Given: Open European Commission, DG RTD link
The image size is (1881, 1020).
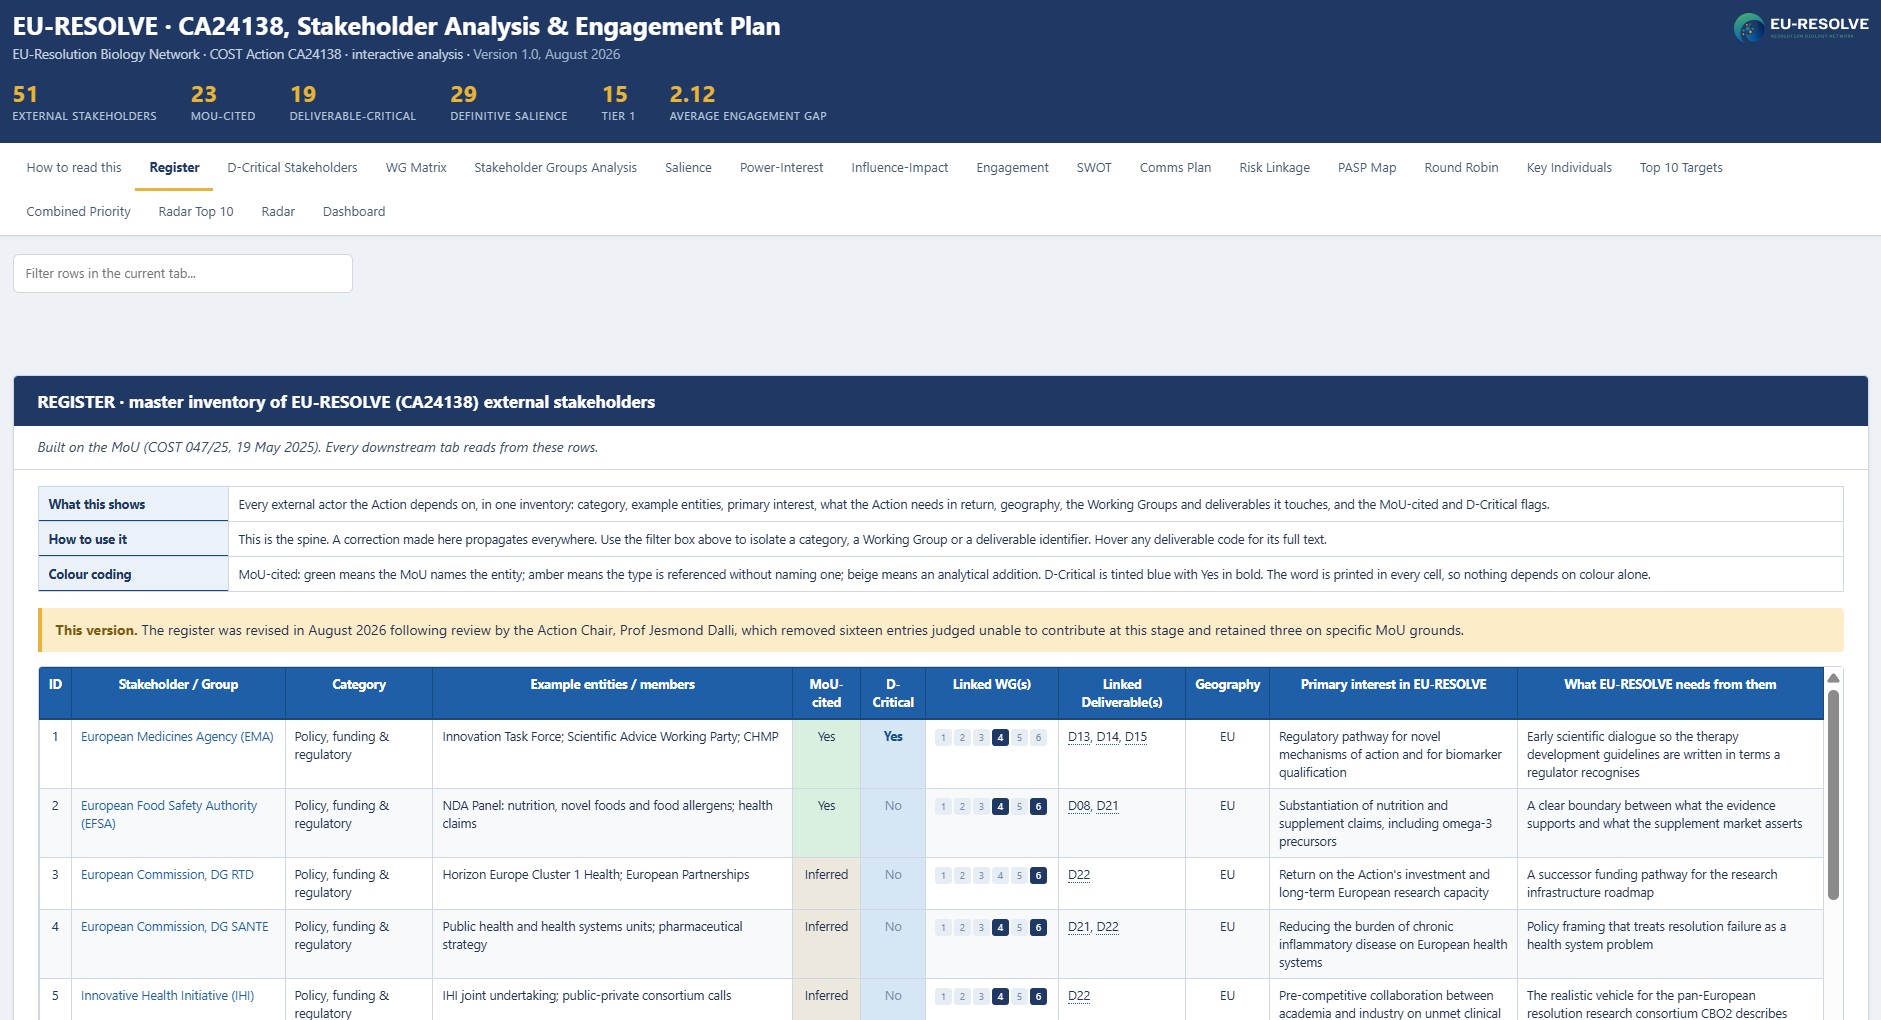Looking at the screenshot, I should [167, 875].
